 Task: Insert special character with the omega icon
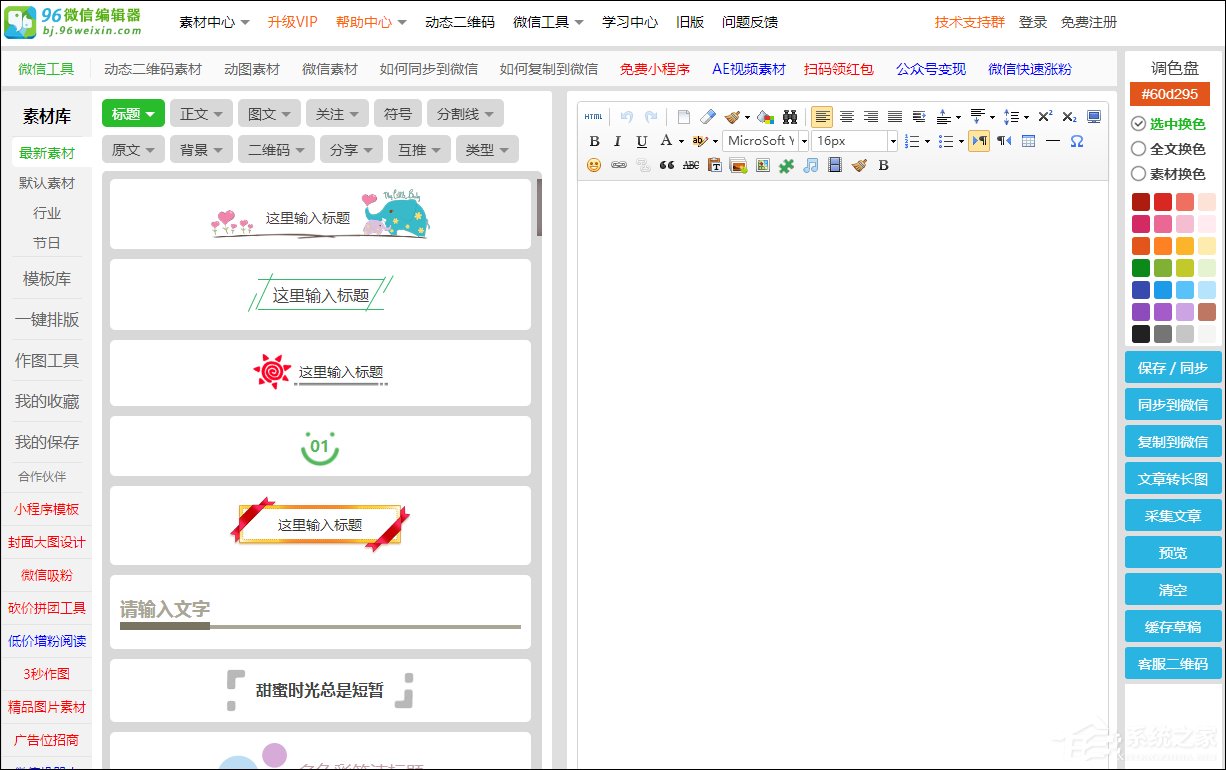(x=1077, y=141)
